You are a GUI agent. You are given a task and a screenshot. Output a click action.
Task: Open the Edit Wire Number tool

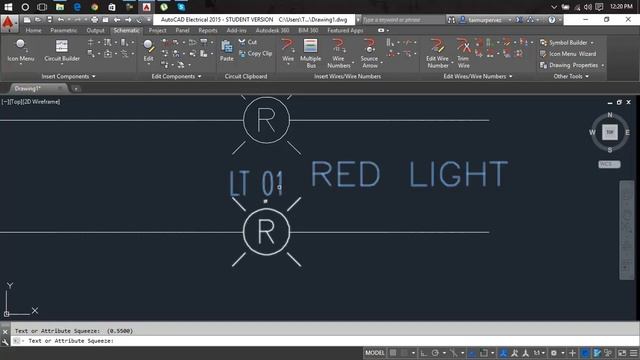tap(438, 53)
